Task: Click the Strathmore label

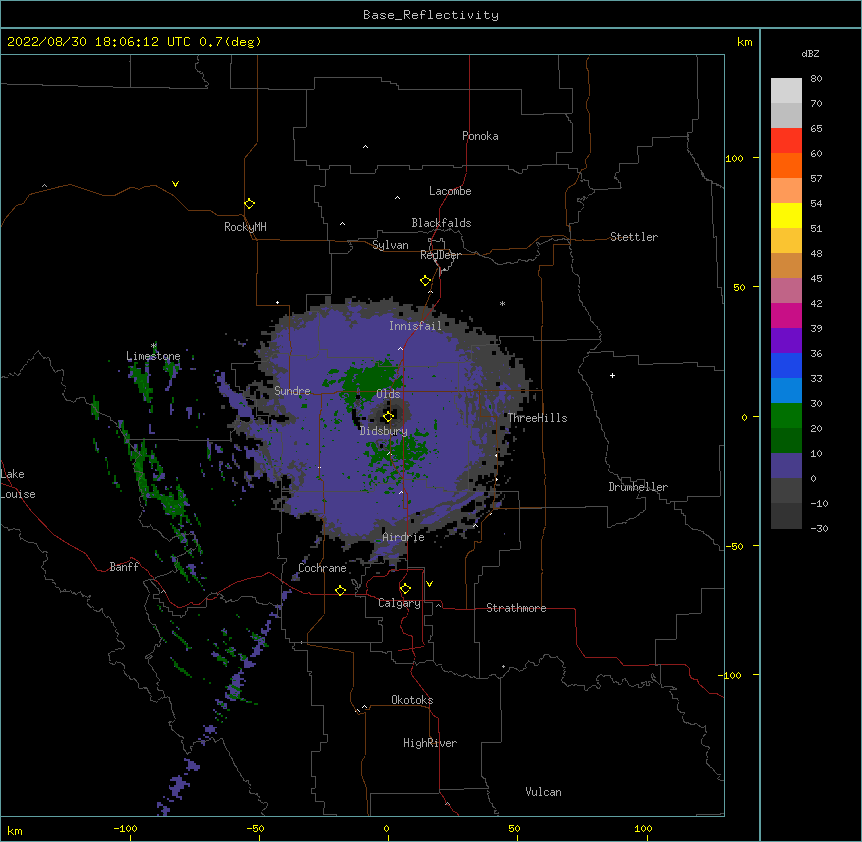Action: pyautogui.click(x=516, y=608)
